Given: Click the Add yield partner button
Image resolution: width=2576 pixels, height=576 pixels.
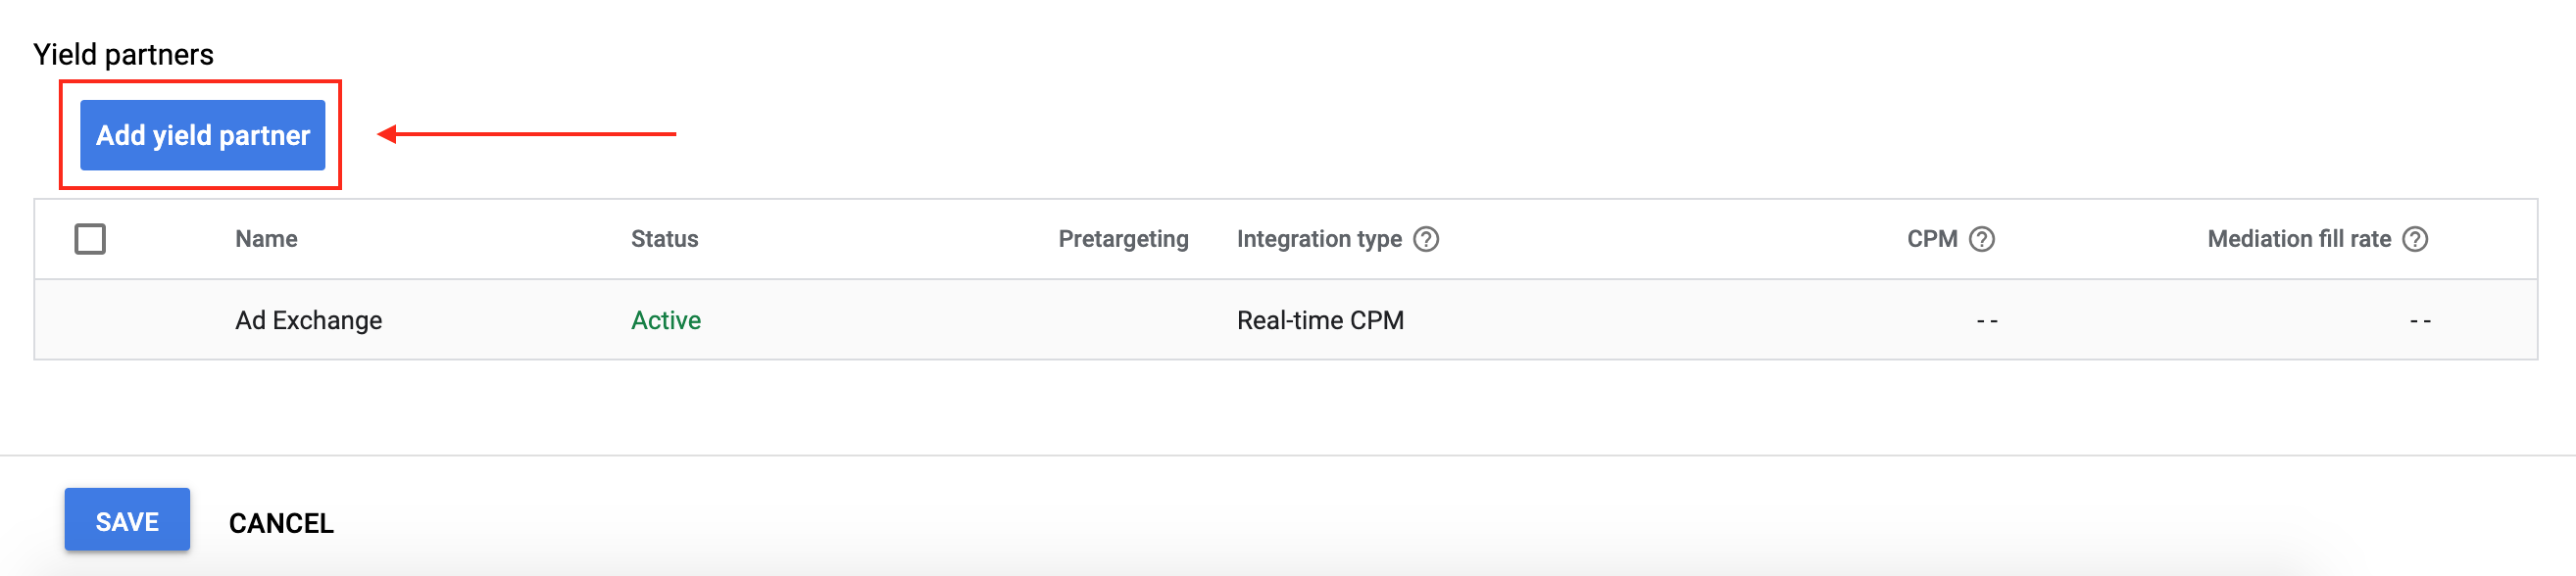Looking at the screenshot, I should tap(202, 135).
